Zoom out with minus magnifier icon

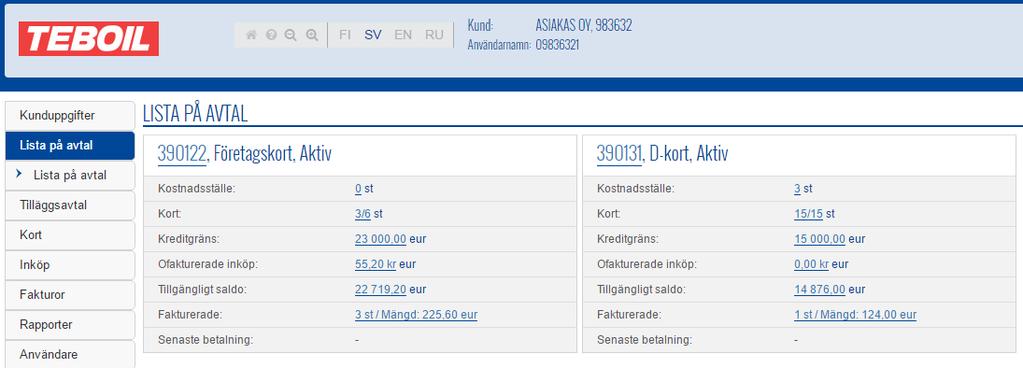[290, 35]
